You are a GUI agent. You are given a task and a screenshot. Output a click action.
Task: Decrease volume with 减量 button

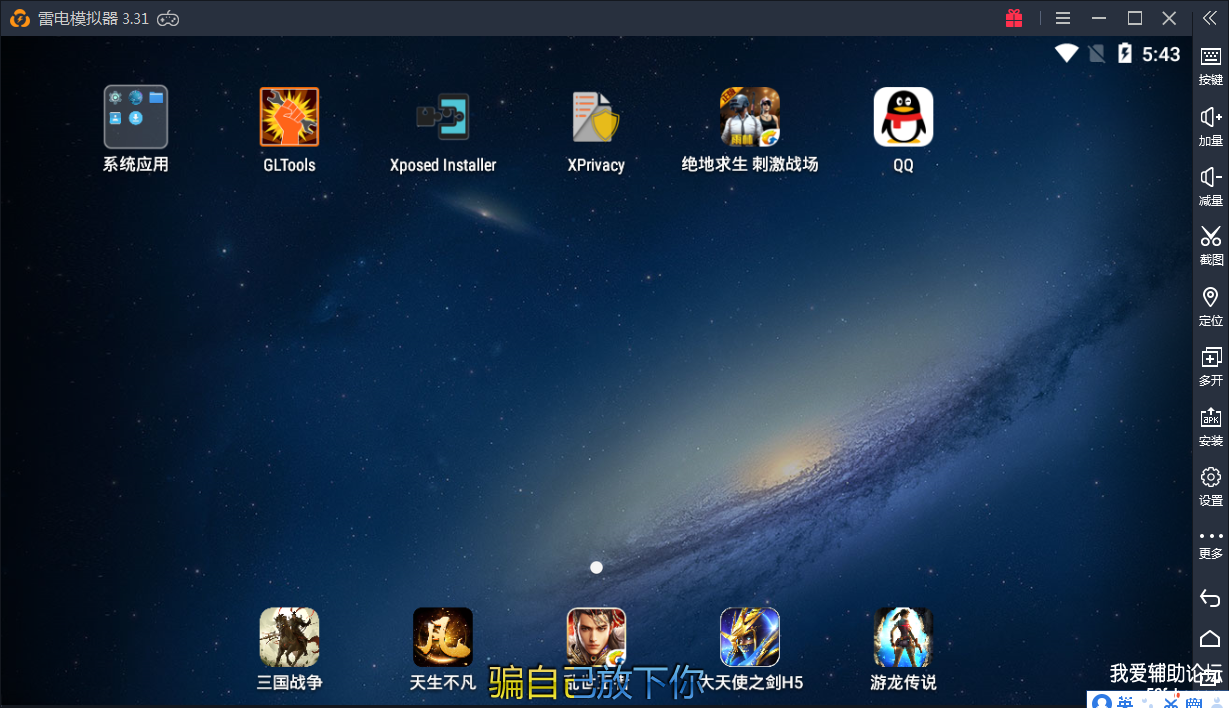tap(1210, 186)
